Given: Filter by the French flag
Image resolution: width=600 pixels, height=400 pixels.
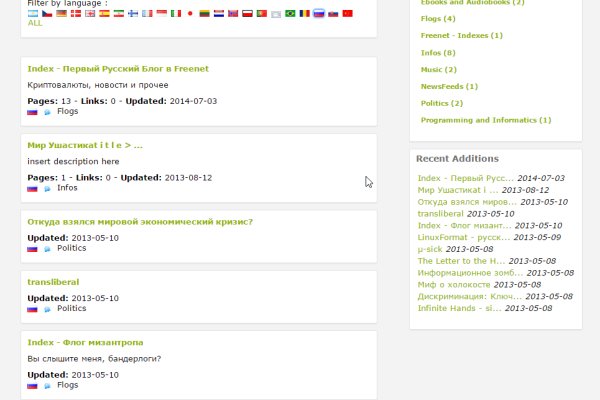Looking at the screenshot, I should [x=147, y=13].
